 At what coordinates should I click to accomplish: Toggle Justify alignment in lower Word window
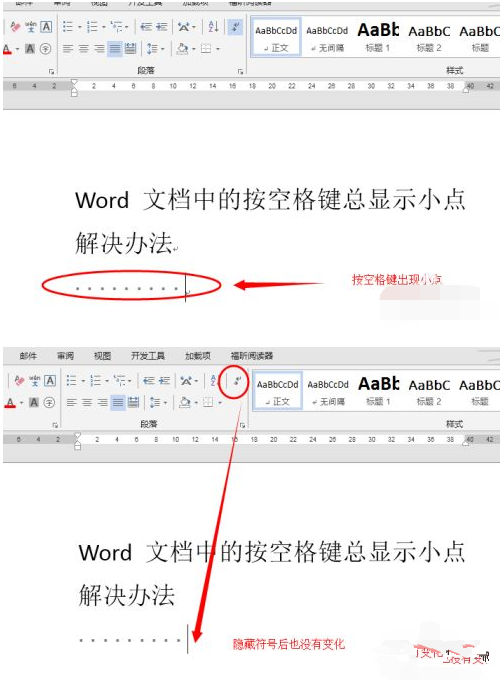(118, 402)
